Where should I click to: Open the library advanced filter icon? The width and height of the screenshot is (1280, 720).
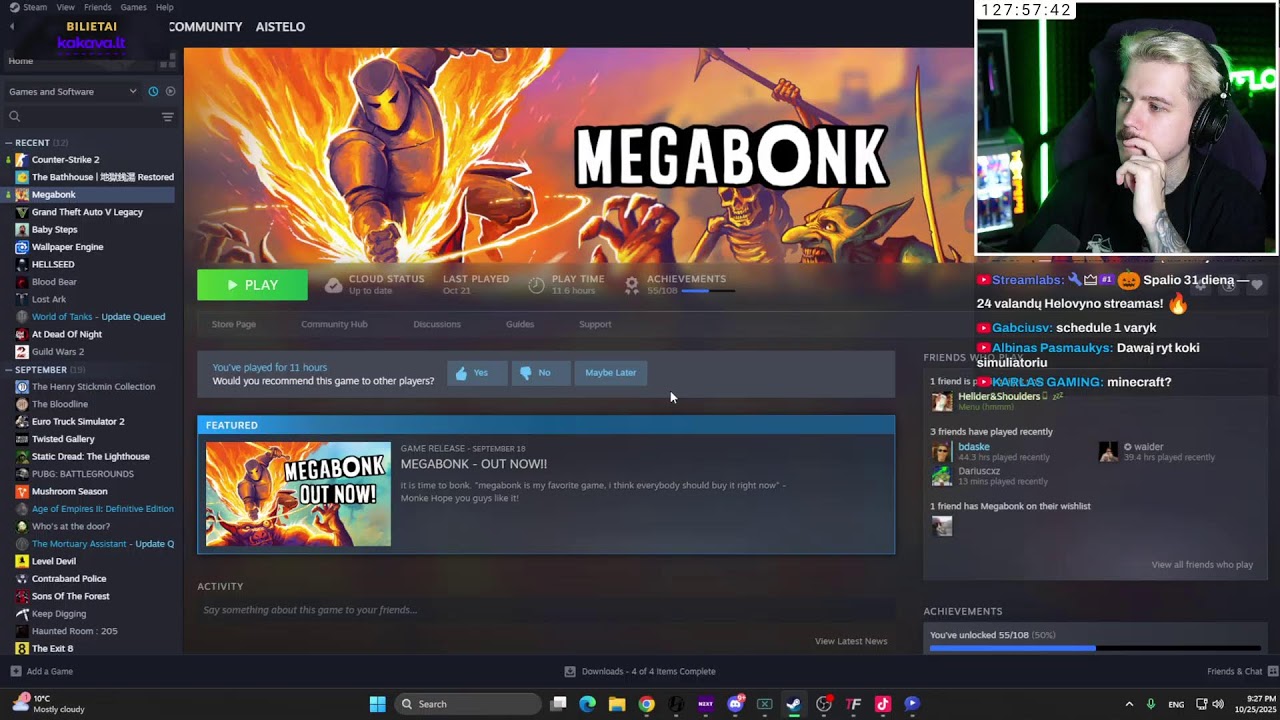168,117
